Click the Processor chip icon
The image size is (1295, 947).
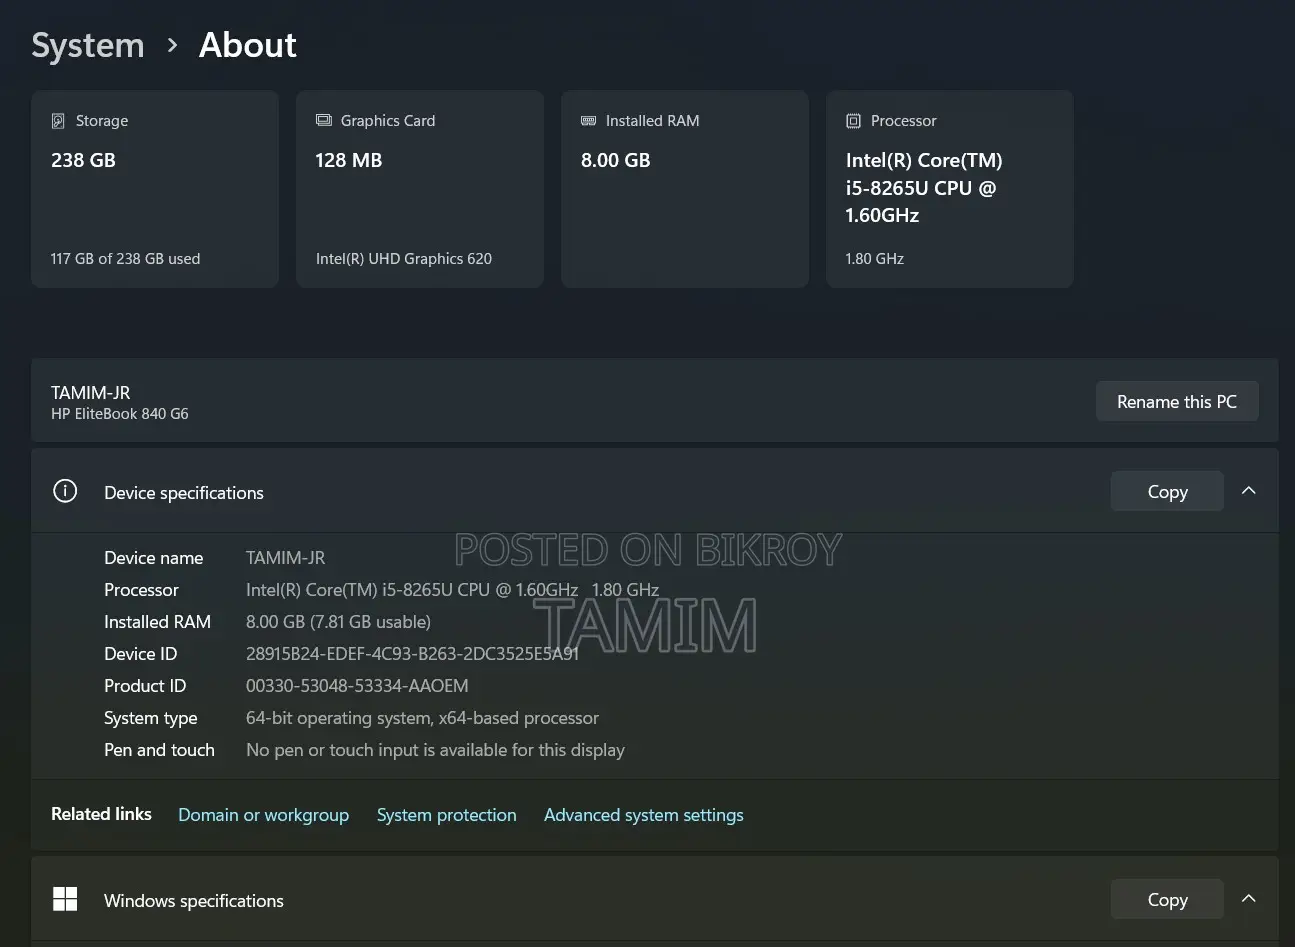coord(853,121)
